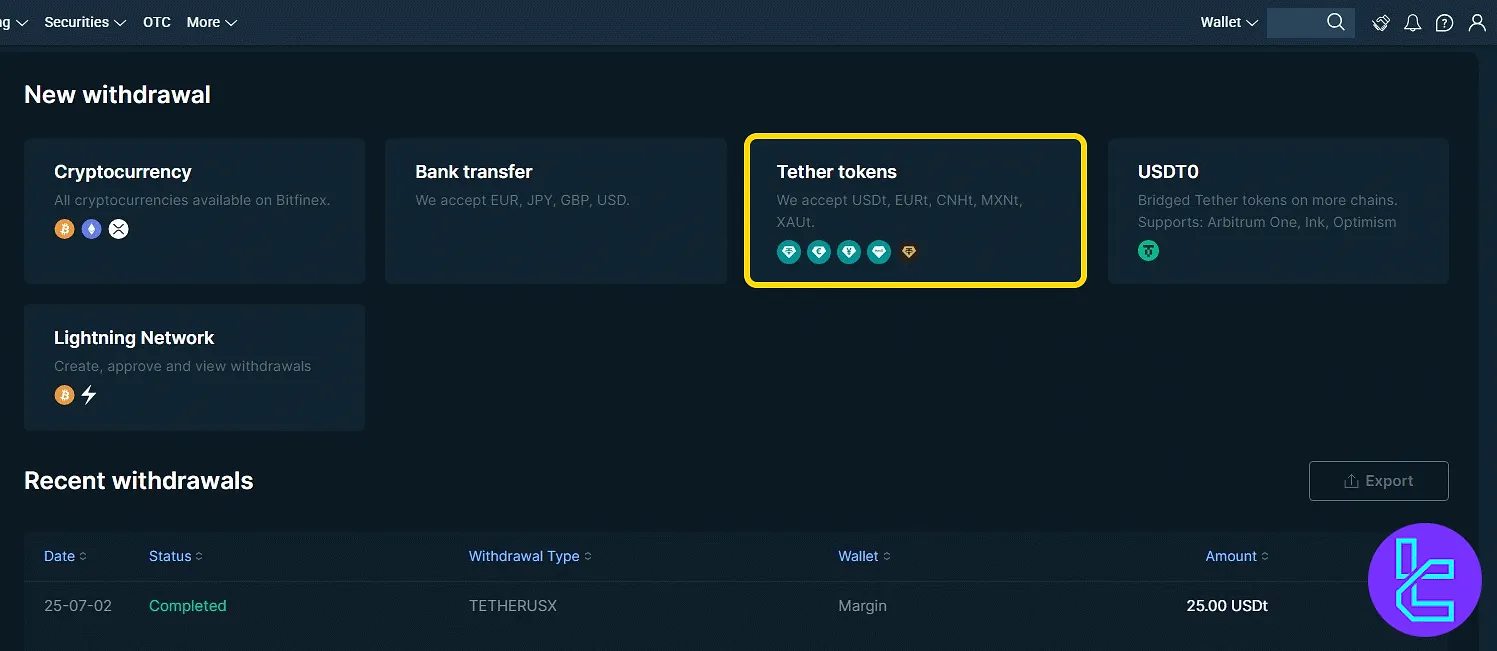Click the 25.00 USDt amount
Viewport: 1497px width, 651px height.
[1227, 606]
